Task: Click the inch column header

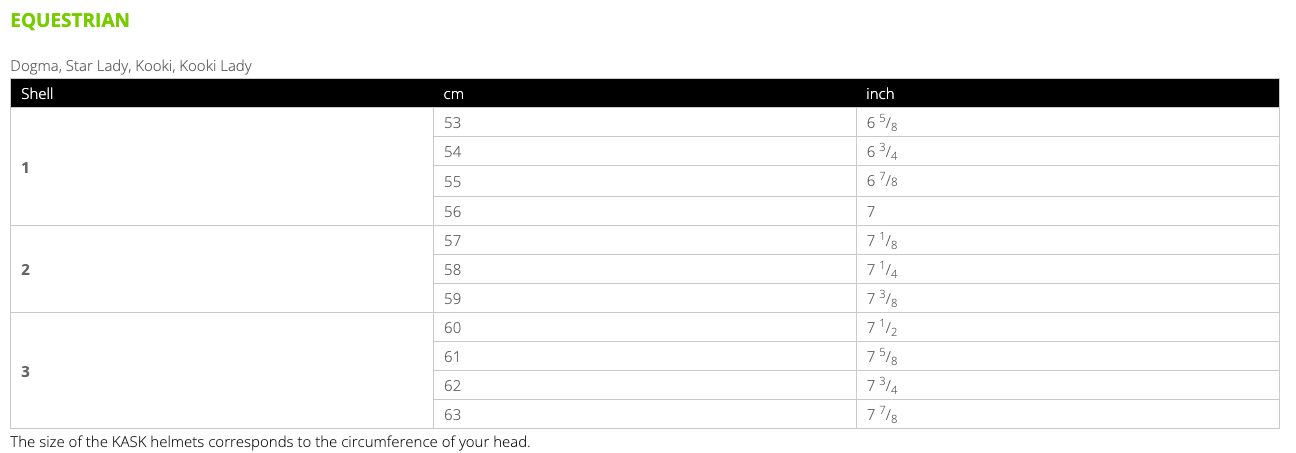Action: coord(880,94)
